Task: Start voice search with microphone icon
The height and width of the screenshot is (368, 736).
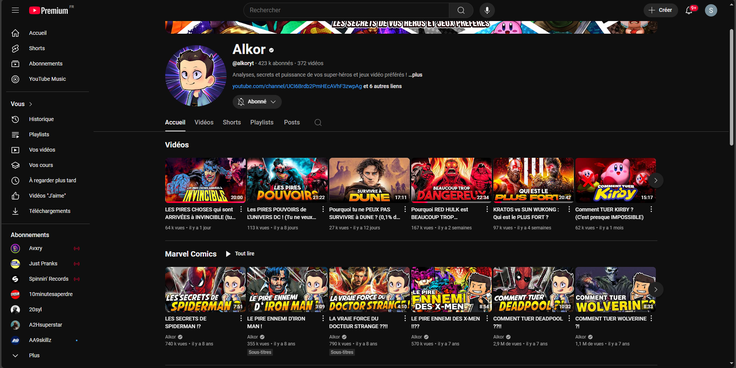Action: [487, 10]
